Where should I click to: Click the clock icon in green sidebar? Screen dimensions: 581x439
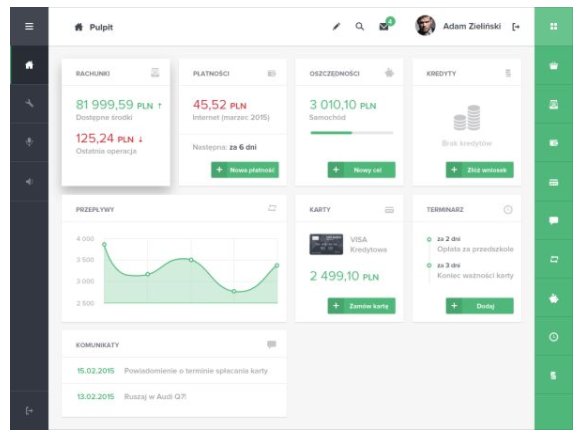coord(553,337)
